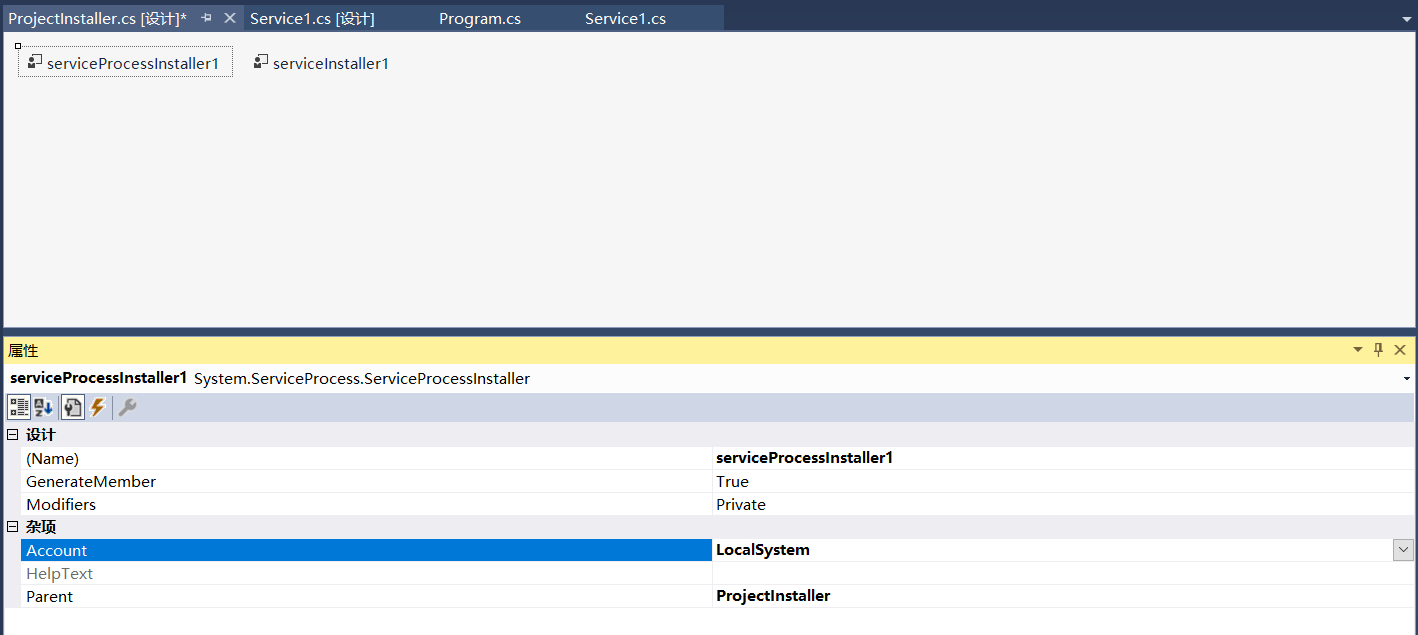Open the document tab list dropdown
Screen dimensions: 1418x635
(x=1406, y=19)
